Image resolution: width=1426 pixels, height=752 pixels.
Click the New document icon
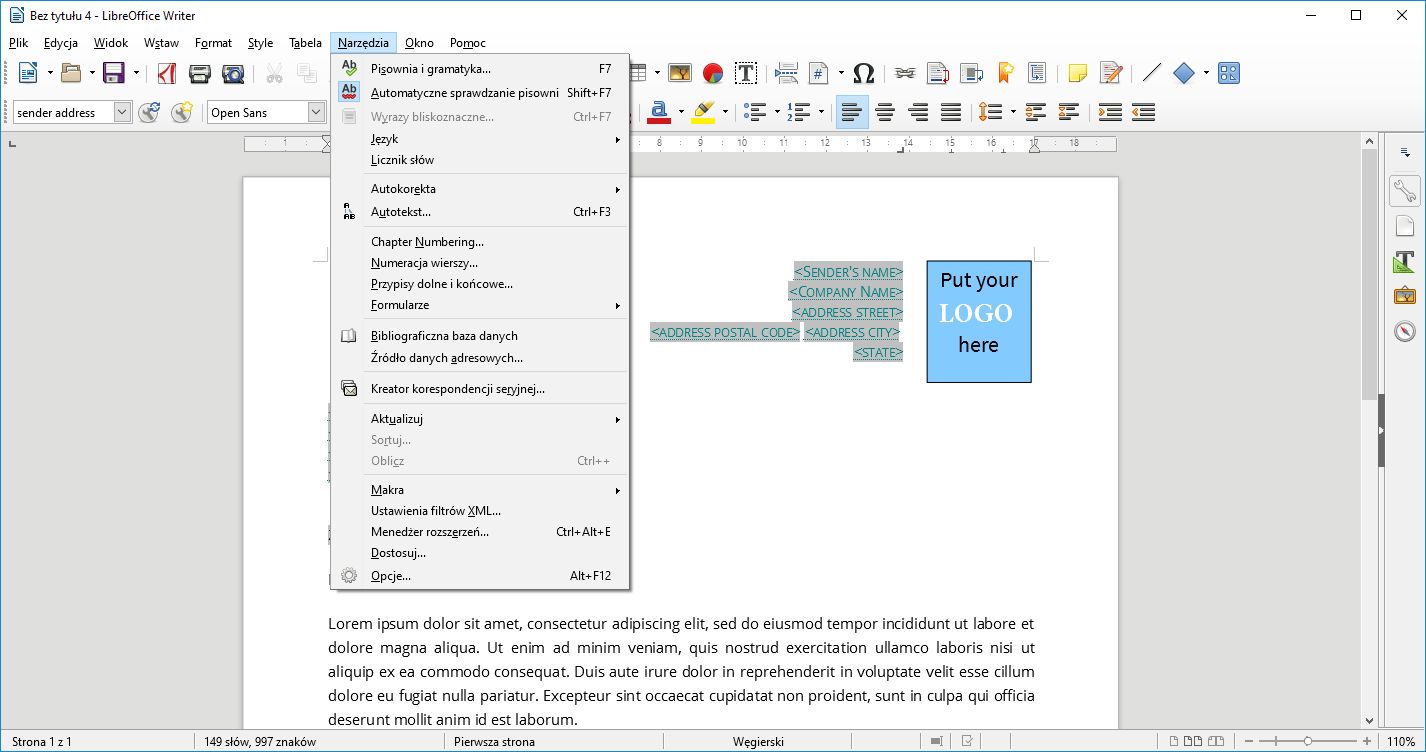pos(27,73)
